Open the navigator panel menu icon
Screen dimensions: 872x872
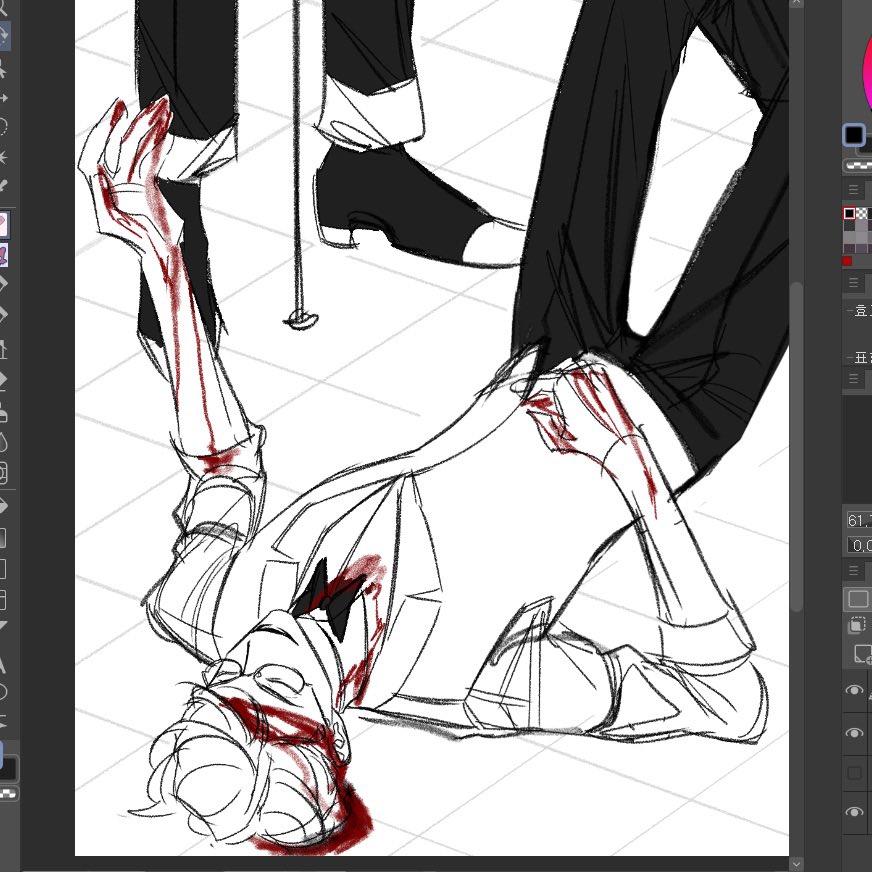coord(854,379)
